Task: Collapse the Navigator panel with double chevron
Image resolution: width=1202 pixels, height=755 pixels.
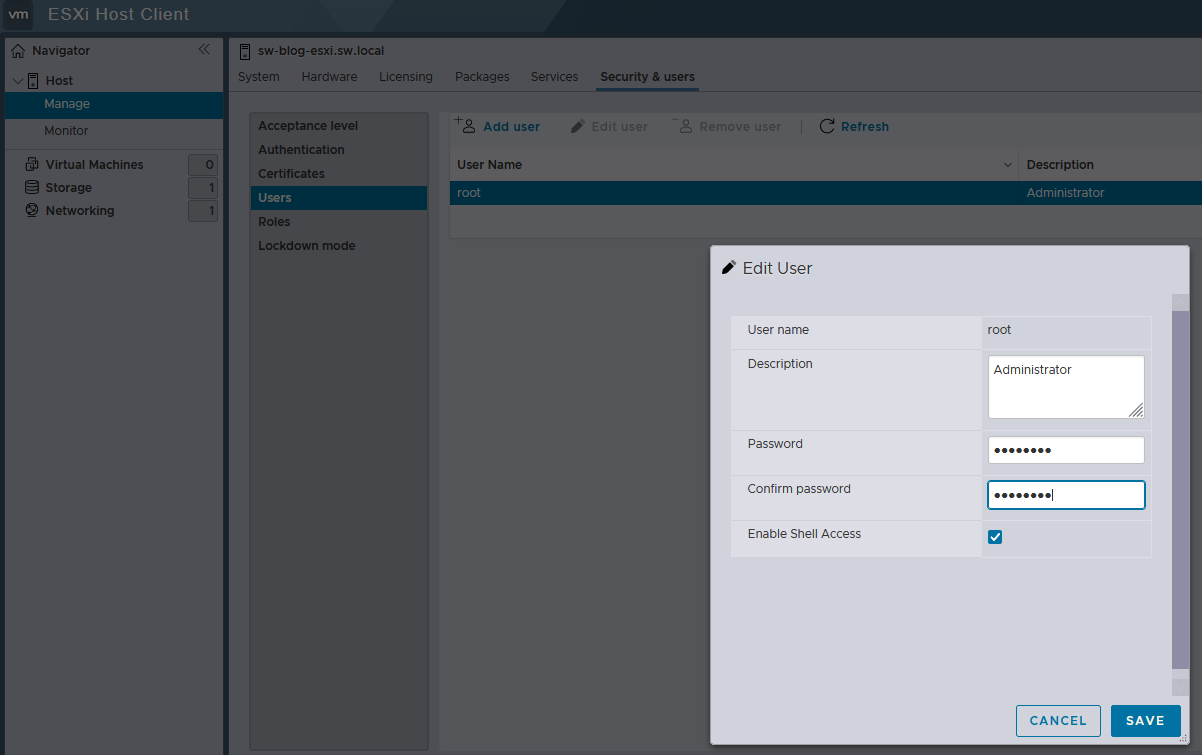Action: [204, 49]
